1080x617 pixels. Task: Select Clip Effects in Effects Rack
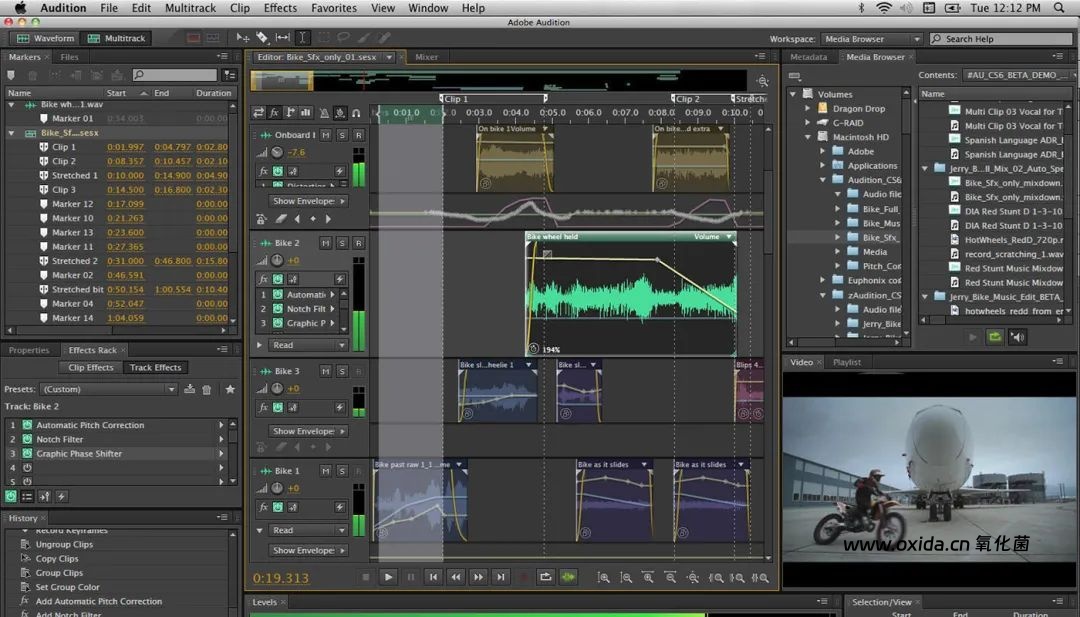point(91,368)
